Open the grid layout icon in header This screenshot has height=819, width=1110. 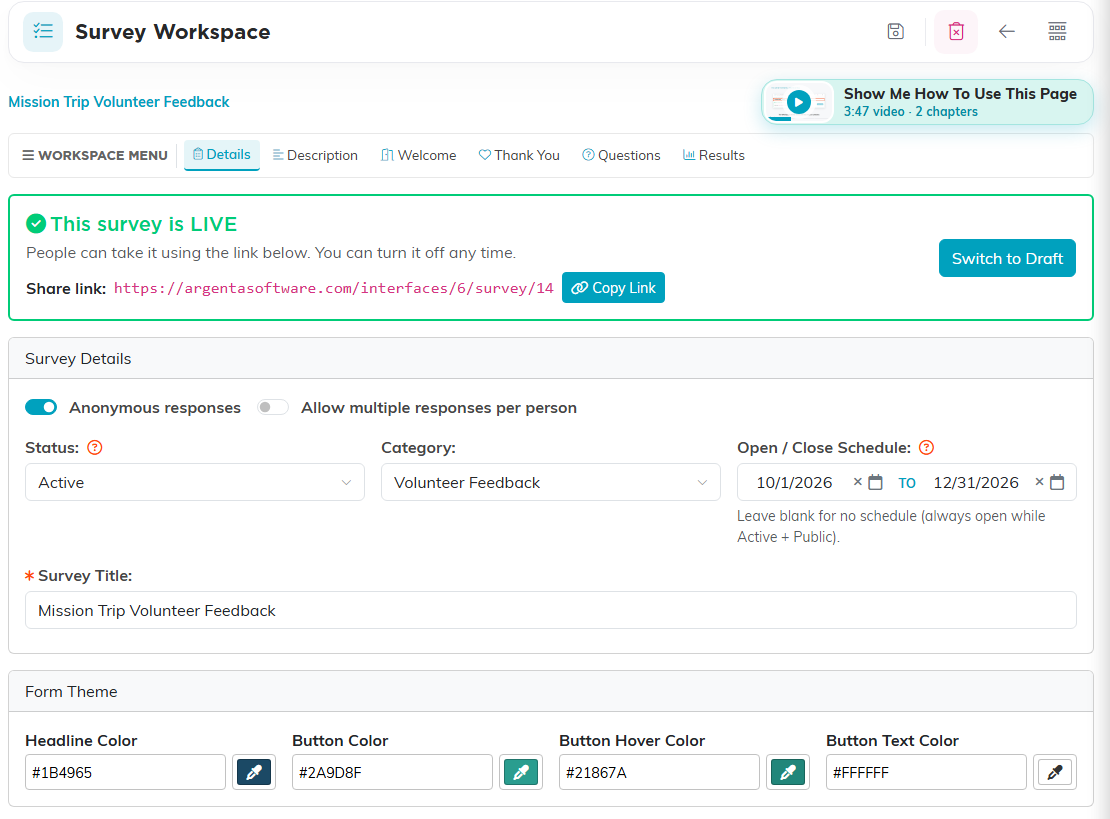coord(1057,32)
